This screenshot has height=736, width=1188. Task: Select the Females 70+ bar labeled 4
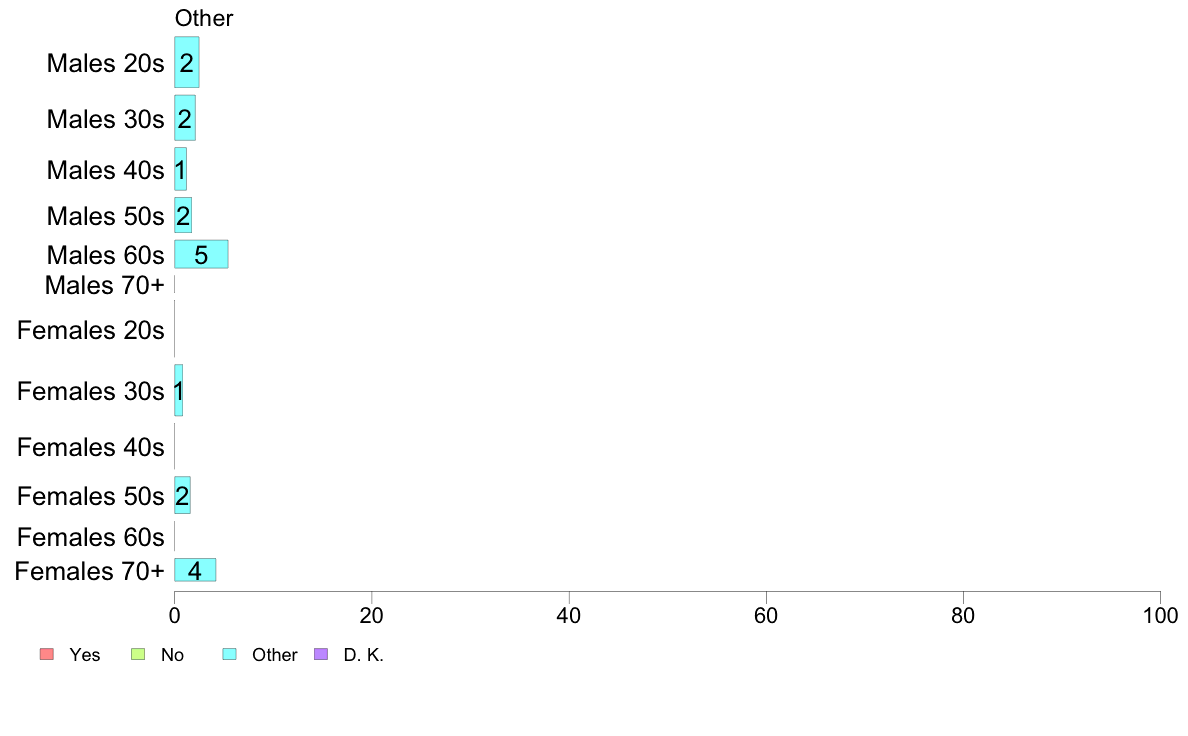pyautogui.click(x=195, y=570)
